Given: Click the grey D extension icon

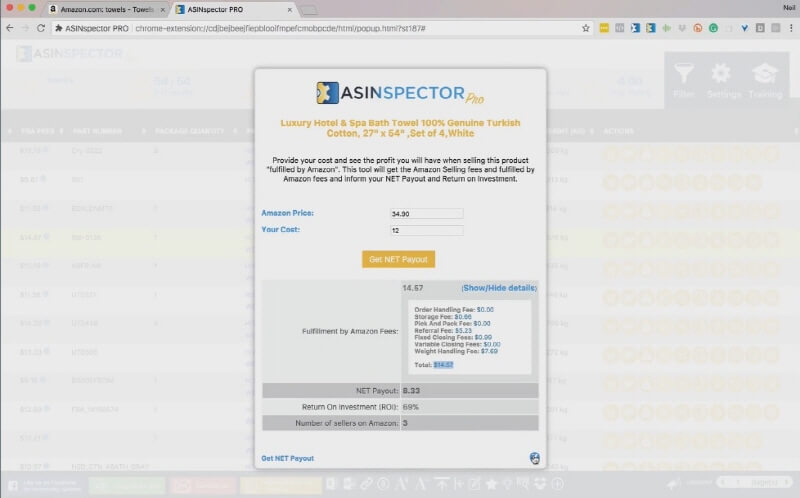Looking at the screenshot, I should pyautogui.click(x=760, y=28).
